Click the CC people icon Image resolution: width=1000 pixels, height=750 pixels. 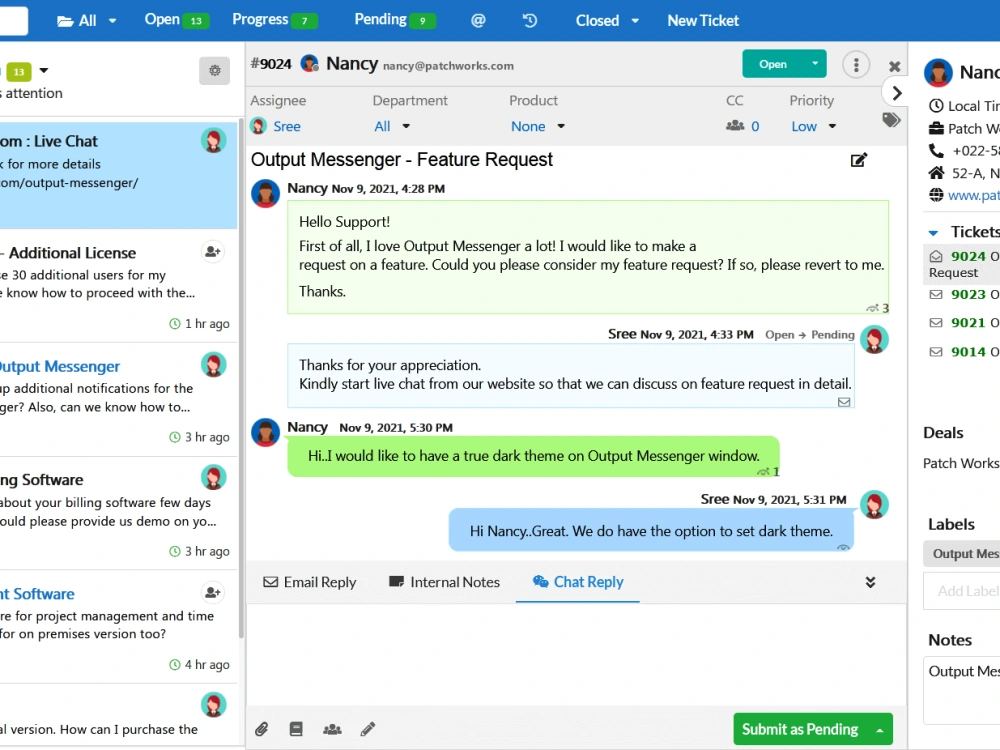(x=735, y=126)
